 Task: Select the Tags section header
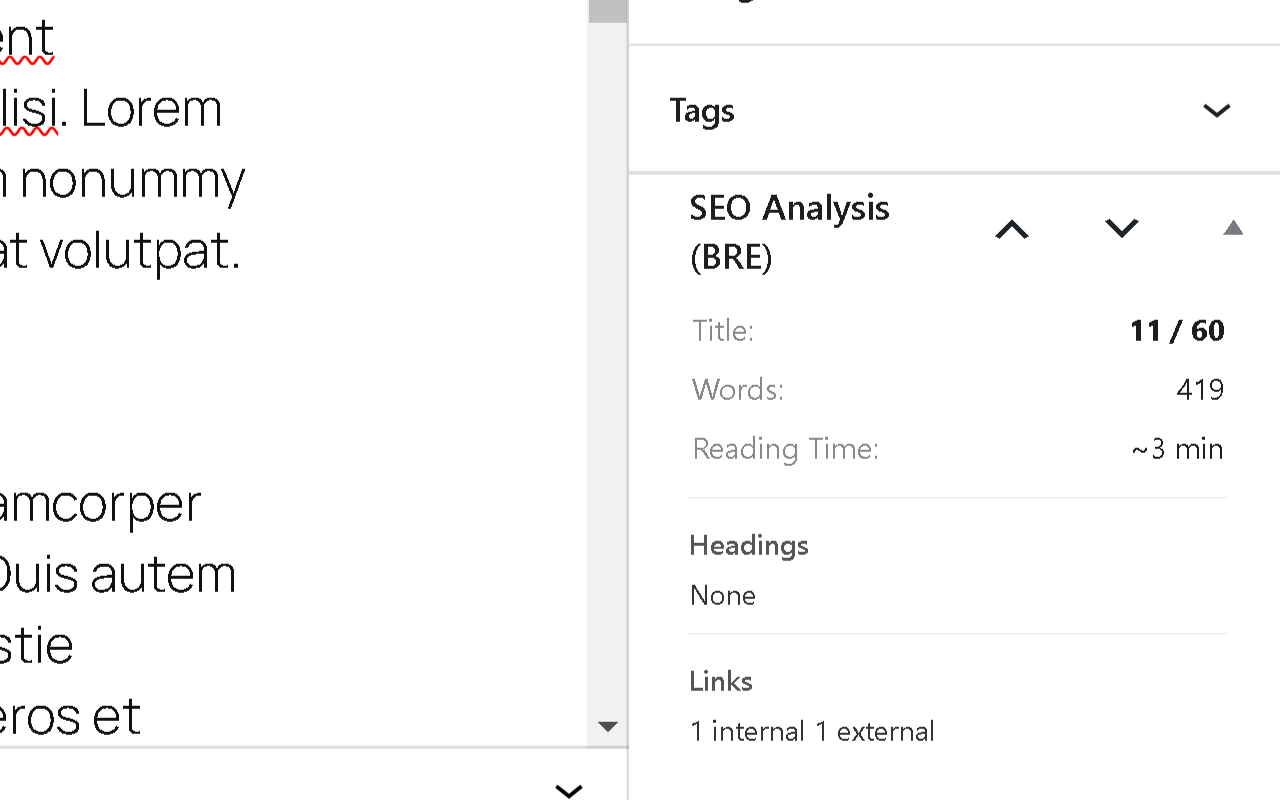[702, 111]
